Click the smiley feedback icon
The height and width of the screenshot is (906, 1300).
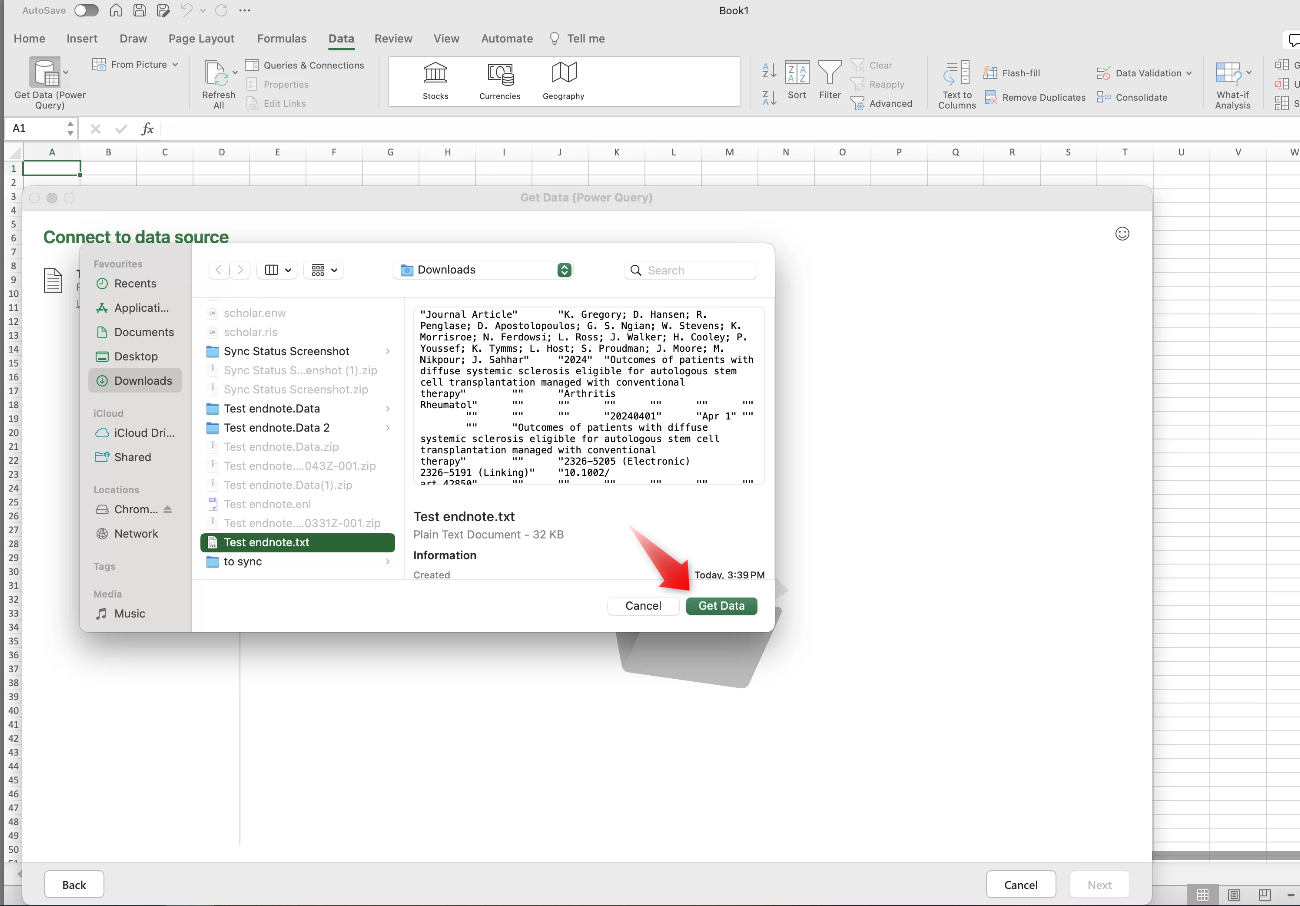[x=1122, y=234]
